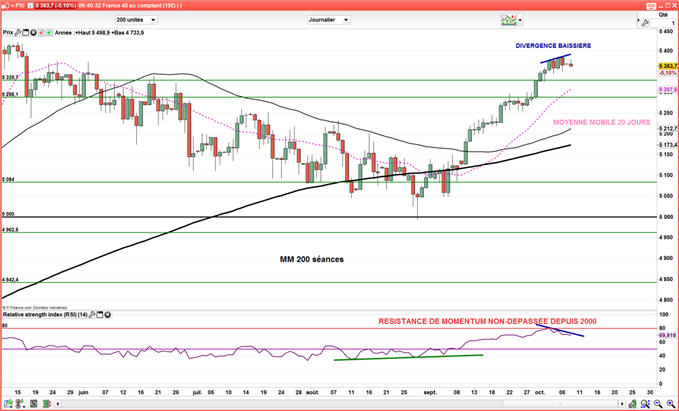Click fourth bottom-left toolbar icon

[x=45, y=404]
